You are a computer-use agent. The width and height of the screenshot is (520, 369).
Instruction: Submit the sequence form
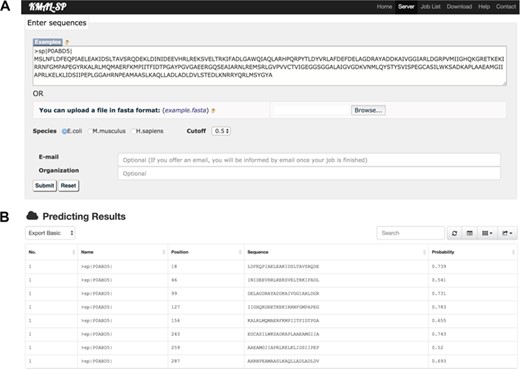[x=45, y=186]
